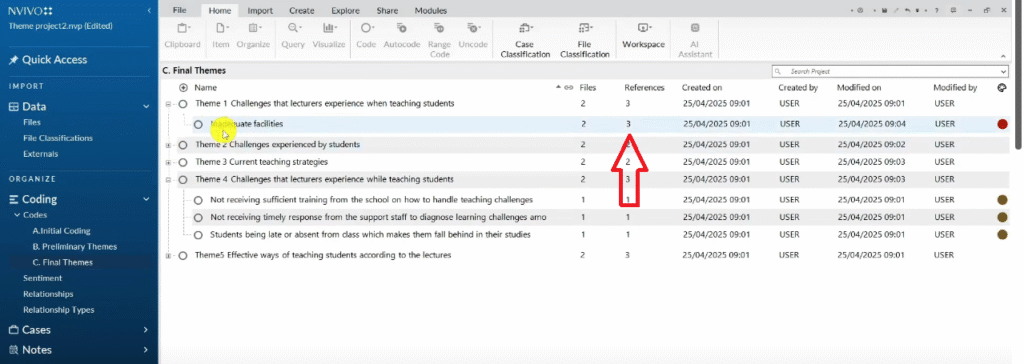Open the Organize ribbon tool
This screenshot has height=364, width=1024.
tap(253, 35)
